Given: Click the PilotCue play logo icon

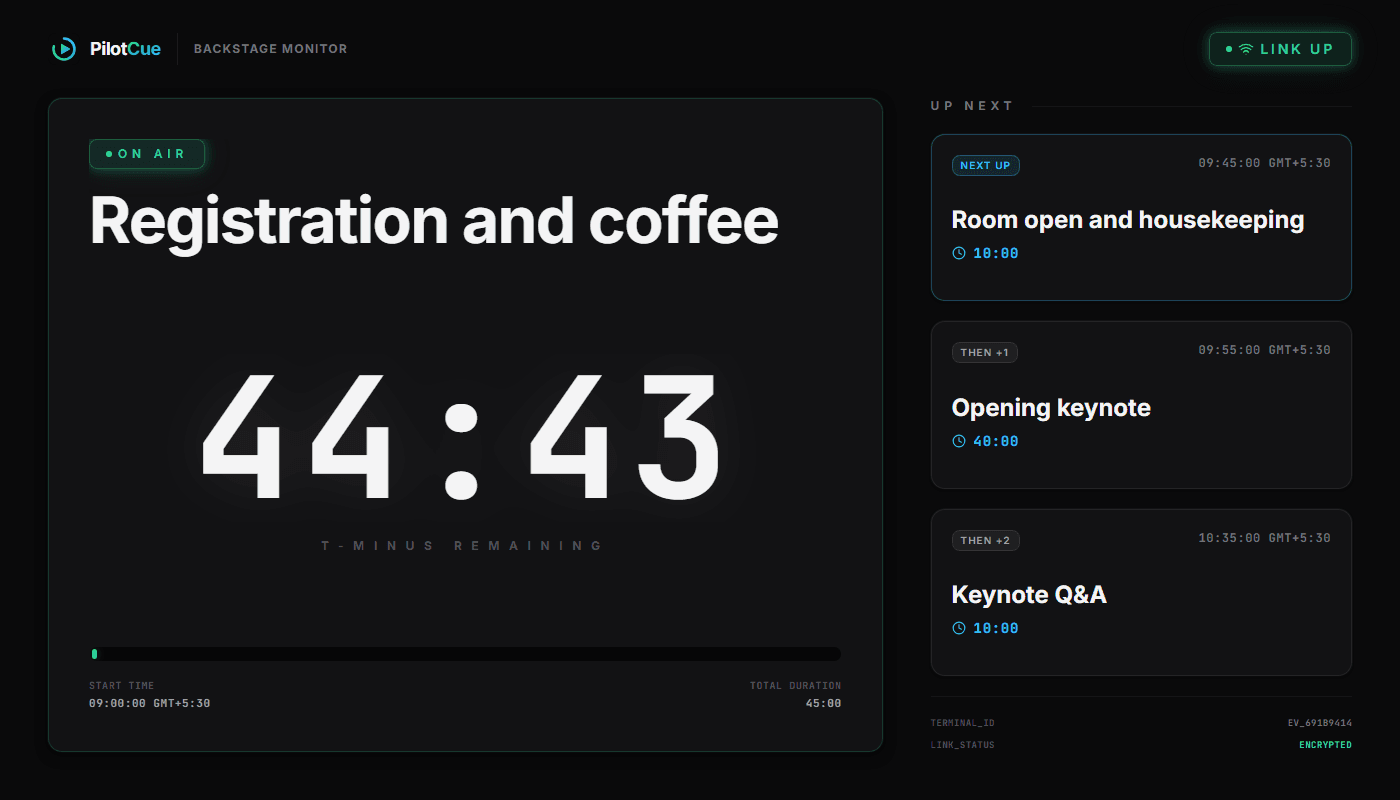Looking at the screenshot, I should 63,48.
